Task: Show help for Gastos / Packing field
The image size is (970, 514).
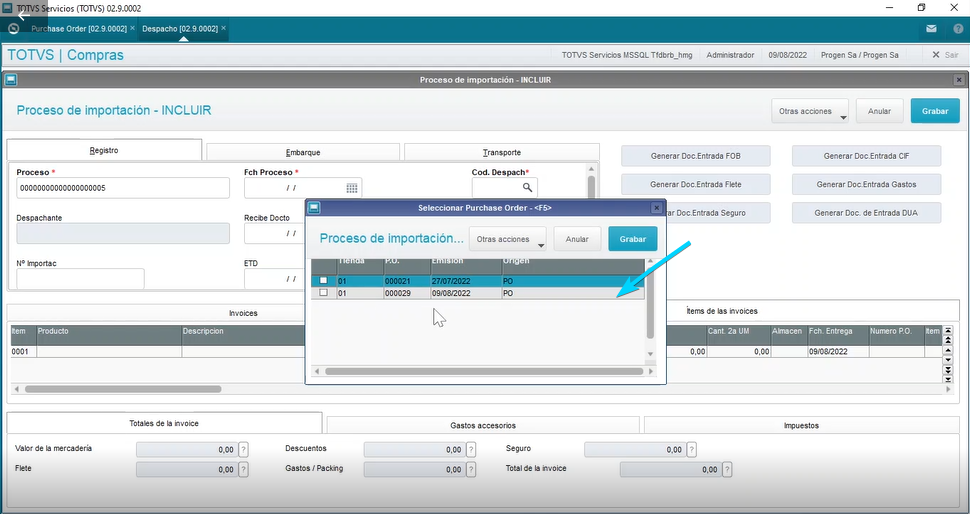Action: tap(471, 469)
